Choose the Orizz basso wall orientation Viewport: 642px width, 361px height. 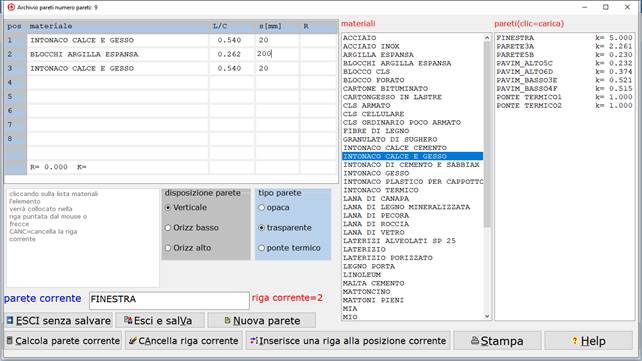click(x=192, y=228)
